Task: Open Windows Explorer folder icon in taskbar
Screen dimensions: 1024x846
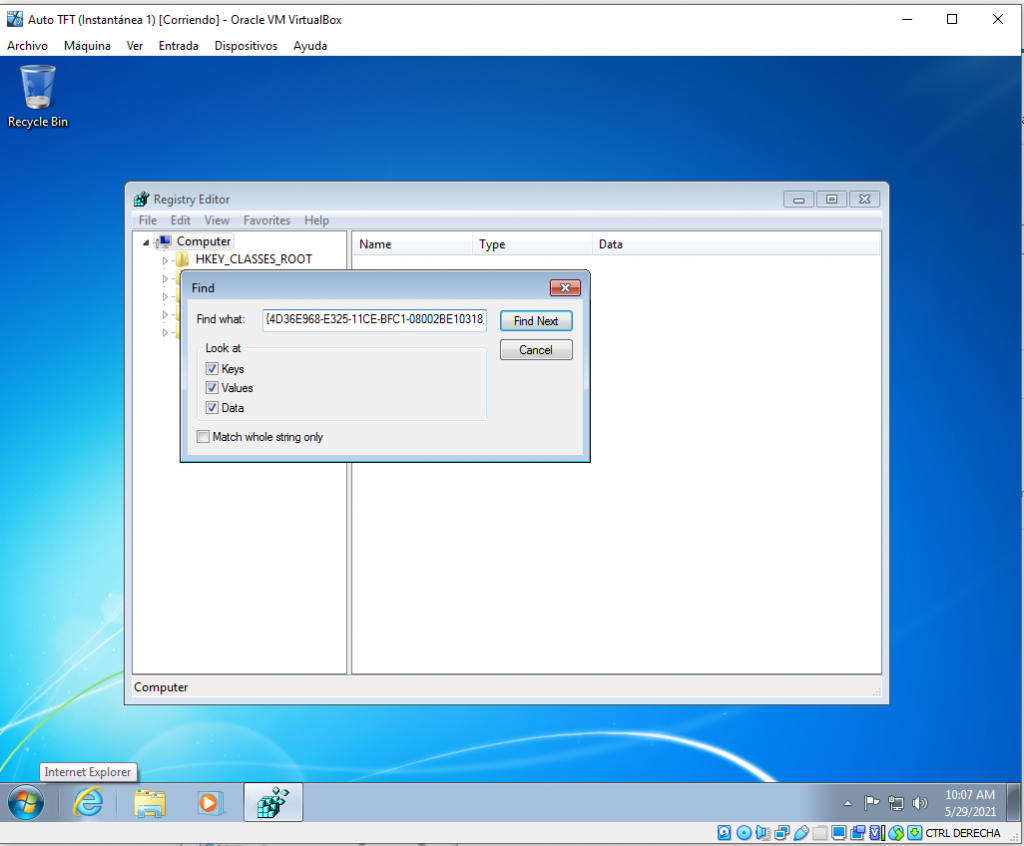Action: point(150,802)
